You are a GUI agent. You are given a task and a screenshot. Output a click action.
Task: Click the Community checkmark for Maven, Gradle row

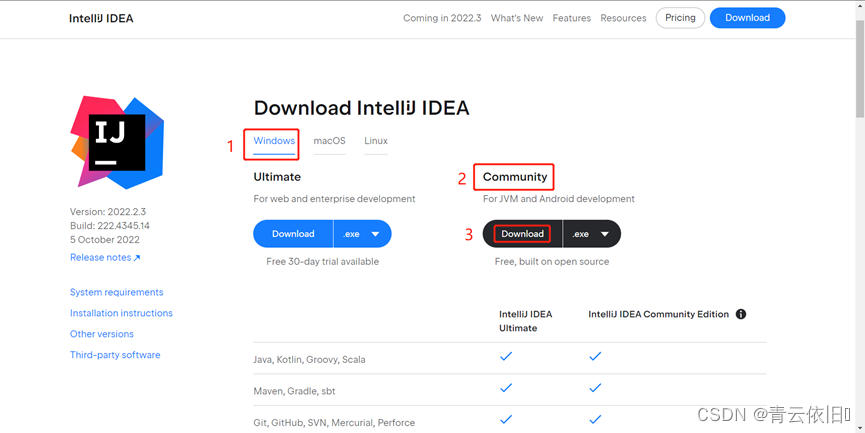595,388
